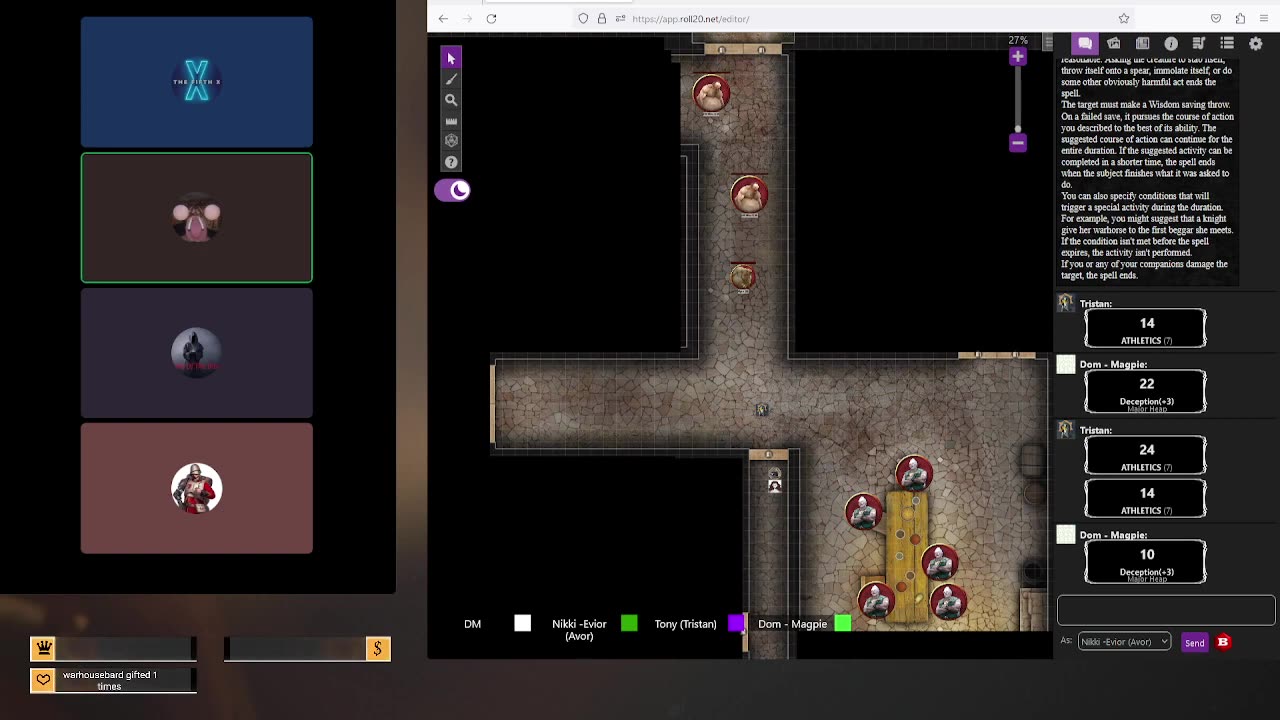Open the 'As: Nikki - Evior' speaker dropdown
The image size is (1280, 720).
click(1124, 642)
